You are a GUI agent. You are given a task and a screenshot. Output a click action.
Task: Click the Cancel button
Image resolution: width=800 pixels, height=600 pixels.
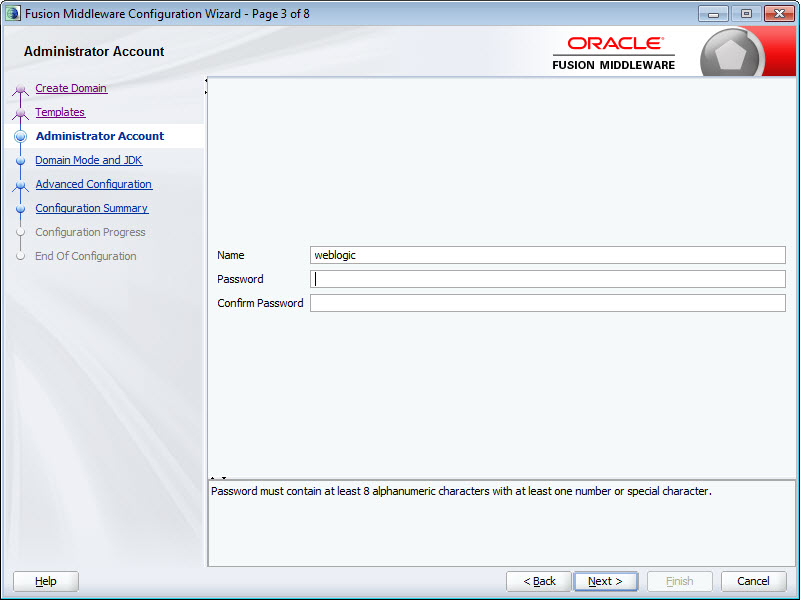point(754,581)
